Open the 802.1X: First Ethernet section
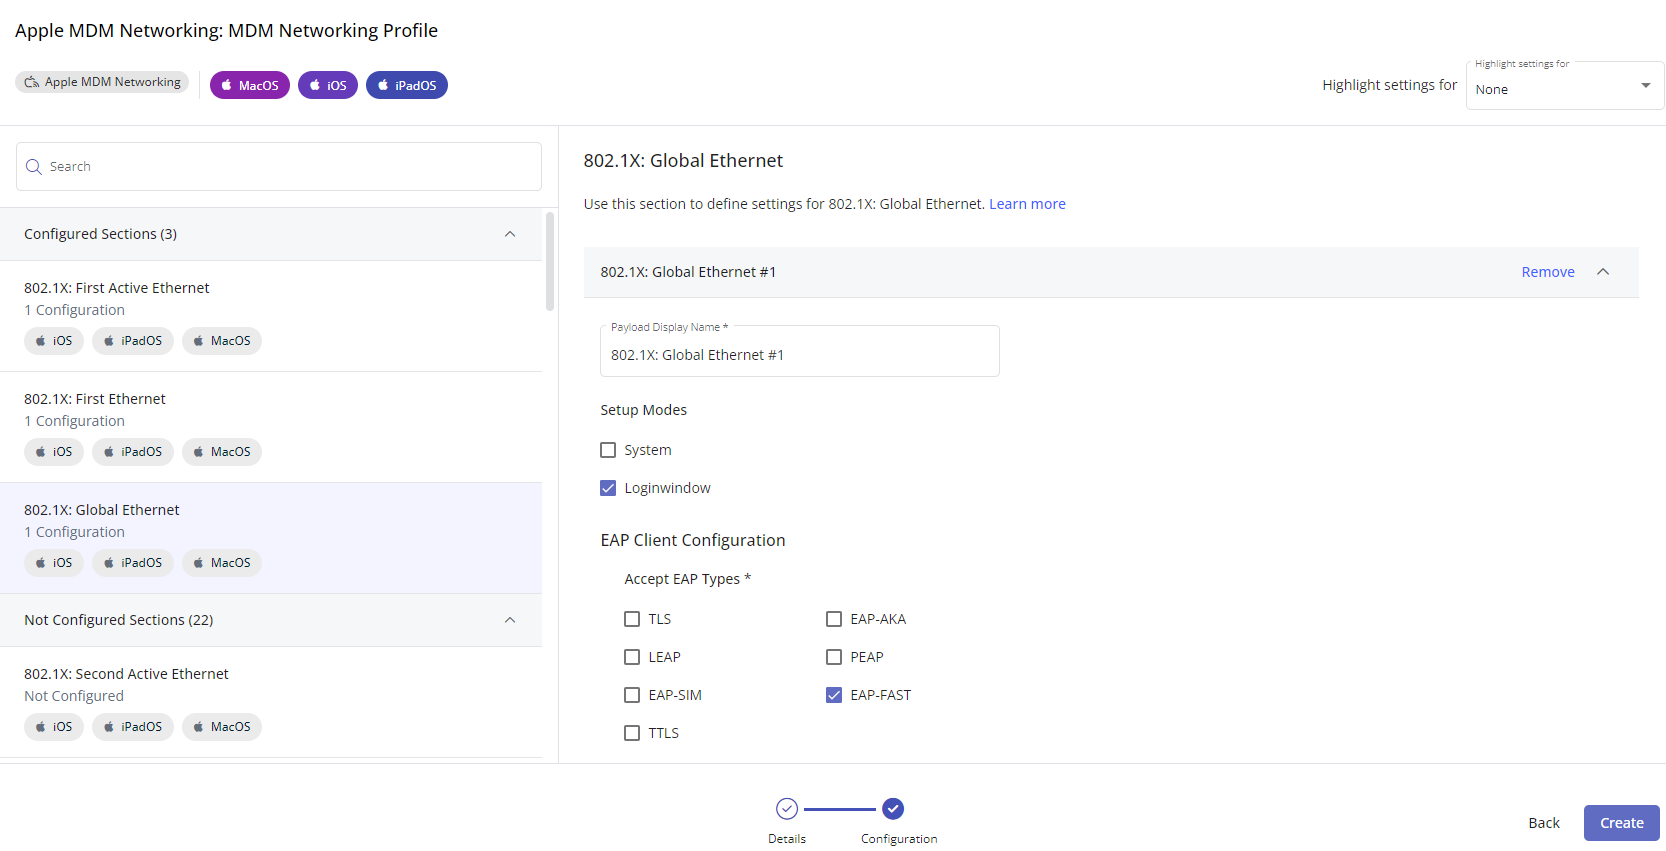1666x851 pixels. (x=271, y=427)
